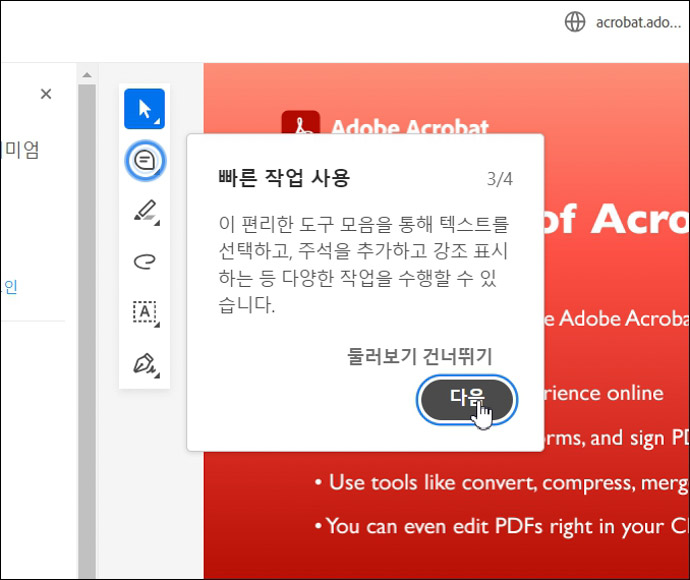Click the 3/4 step indicator
The height and width of the screenshot is (580, 690).
[499, 179]
